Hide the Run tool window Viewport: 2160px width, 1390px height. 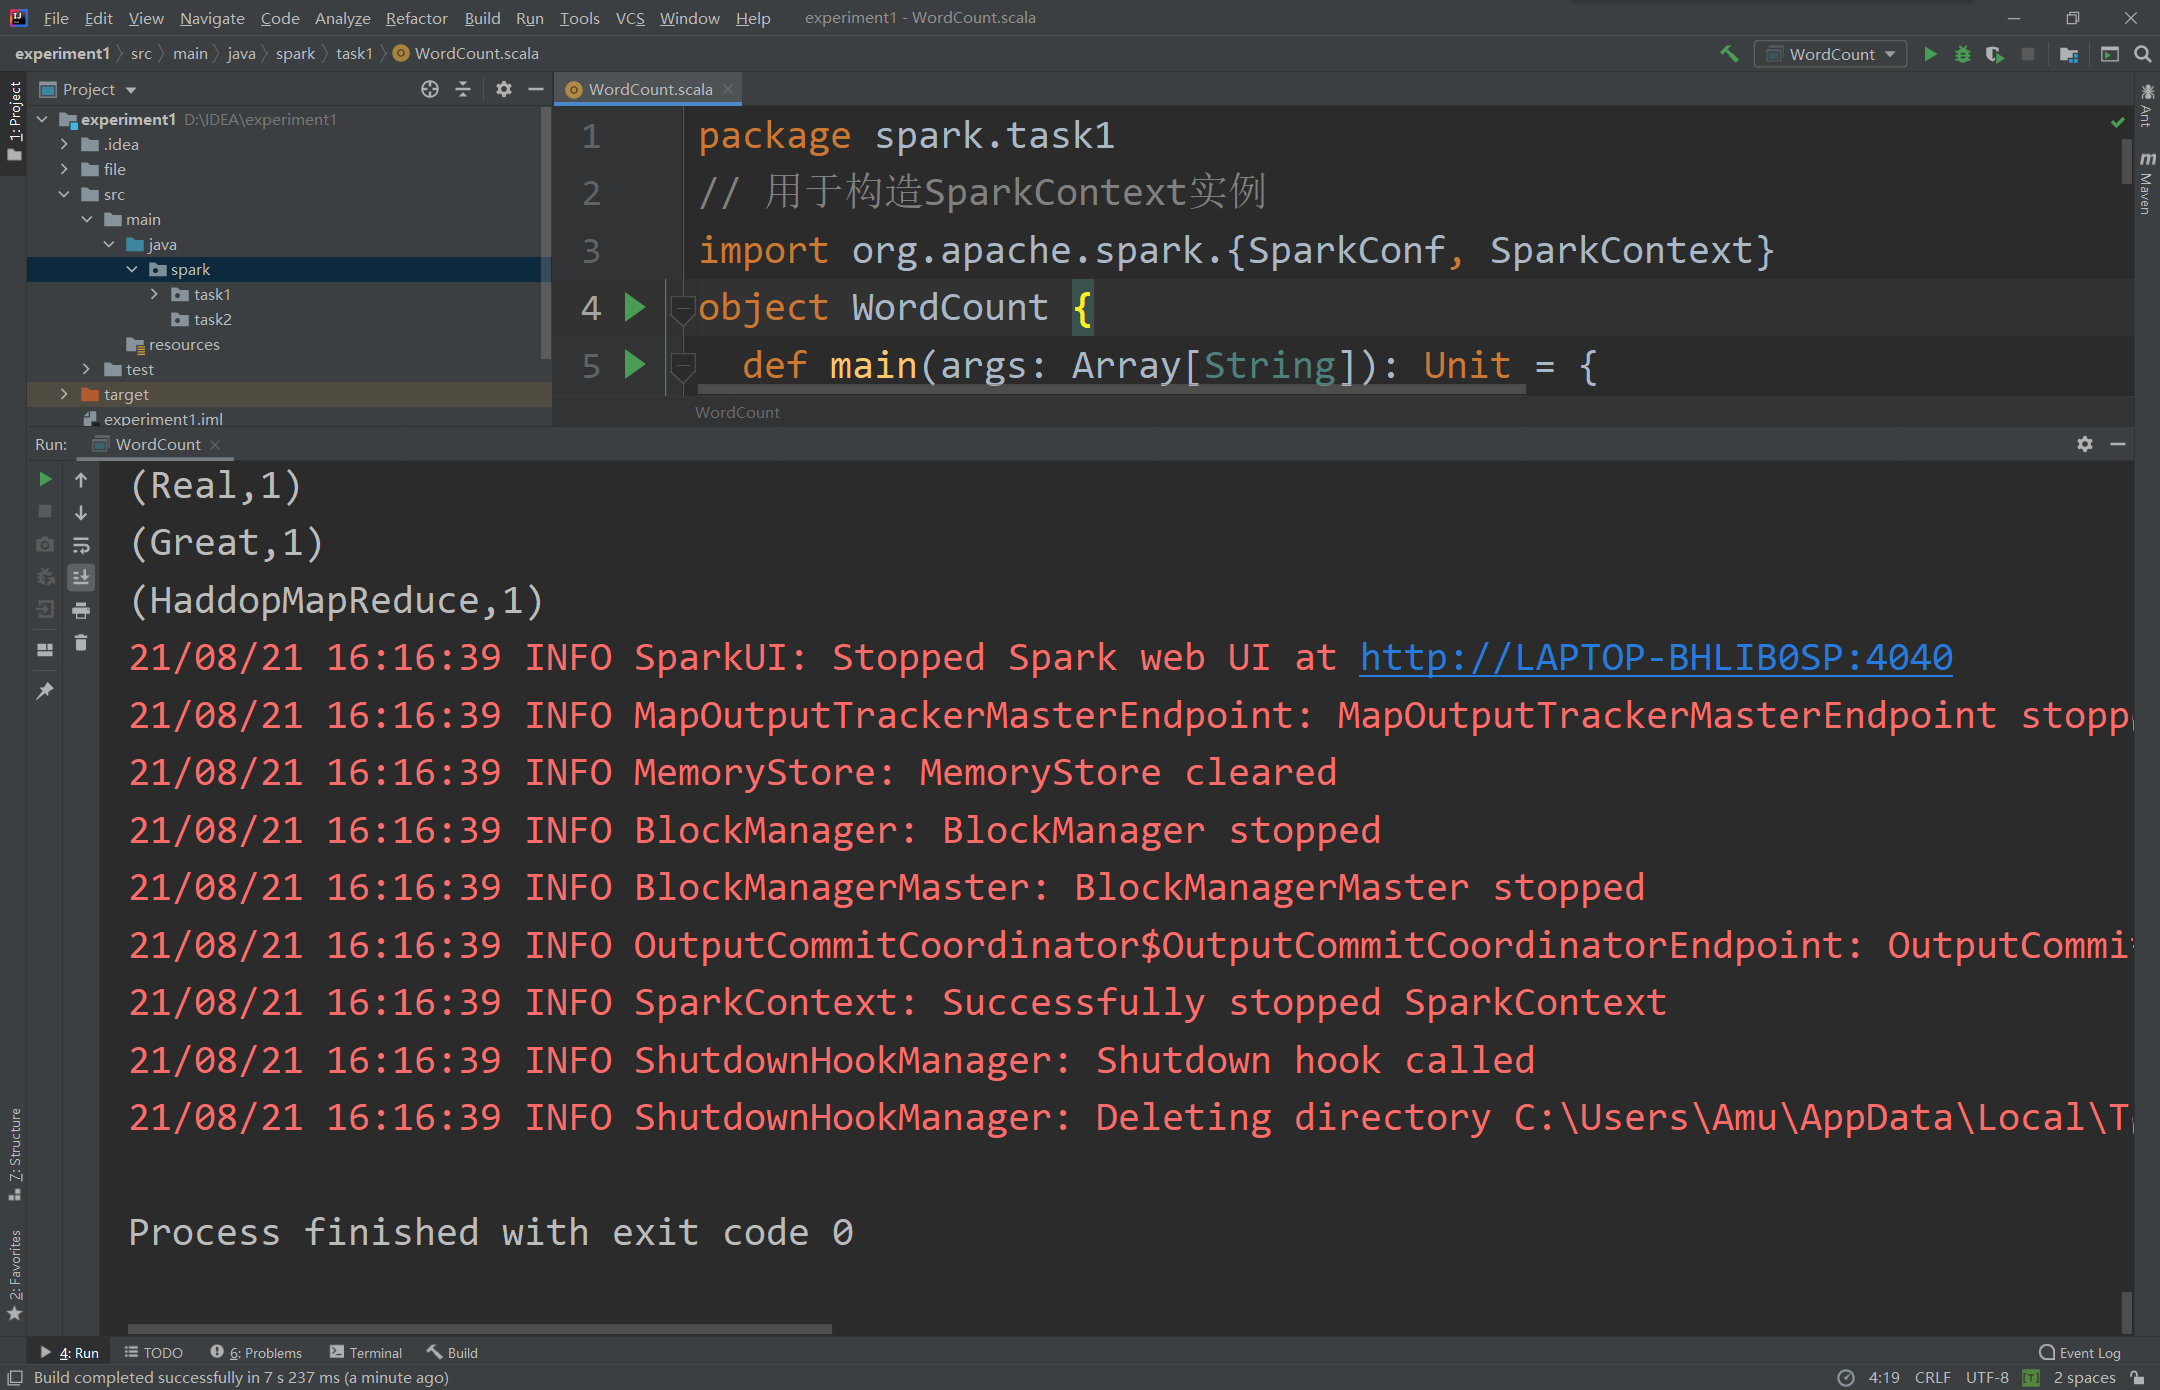(x=2118, y=444)
